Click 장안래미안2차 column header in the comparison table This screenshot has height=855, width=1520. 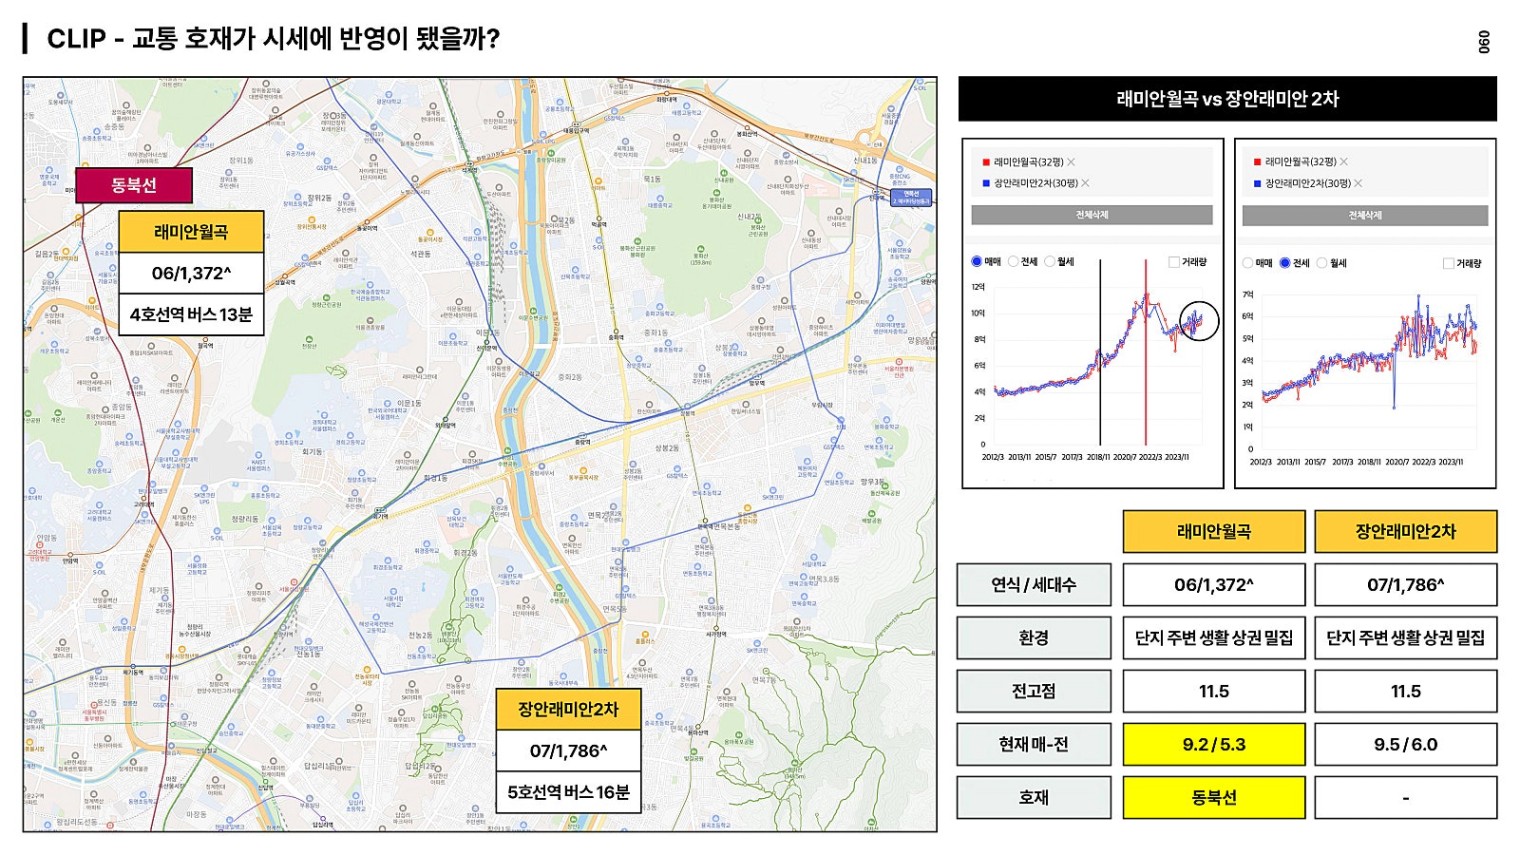1406,531
